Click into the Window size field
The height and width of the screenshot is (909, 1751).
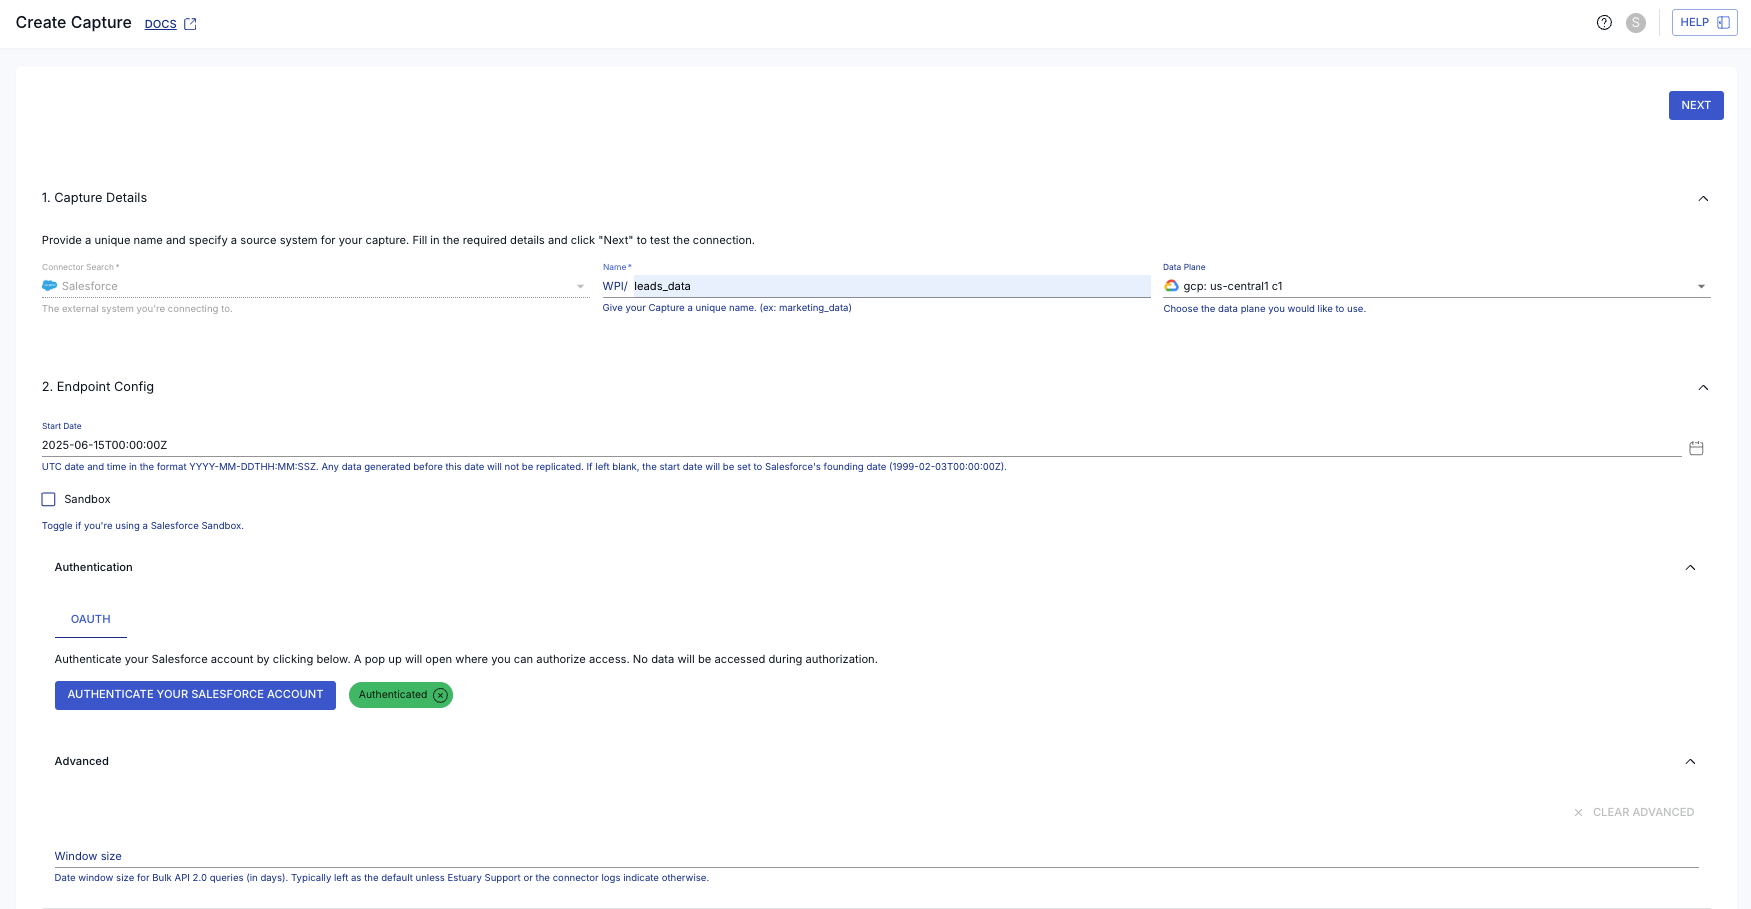[x=876, y=856]
